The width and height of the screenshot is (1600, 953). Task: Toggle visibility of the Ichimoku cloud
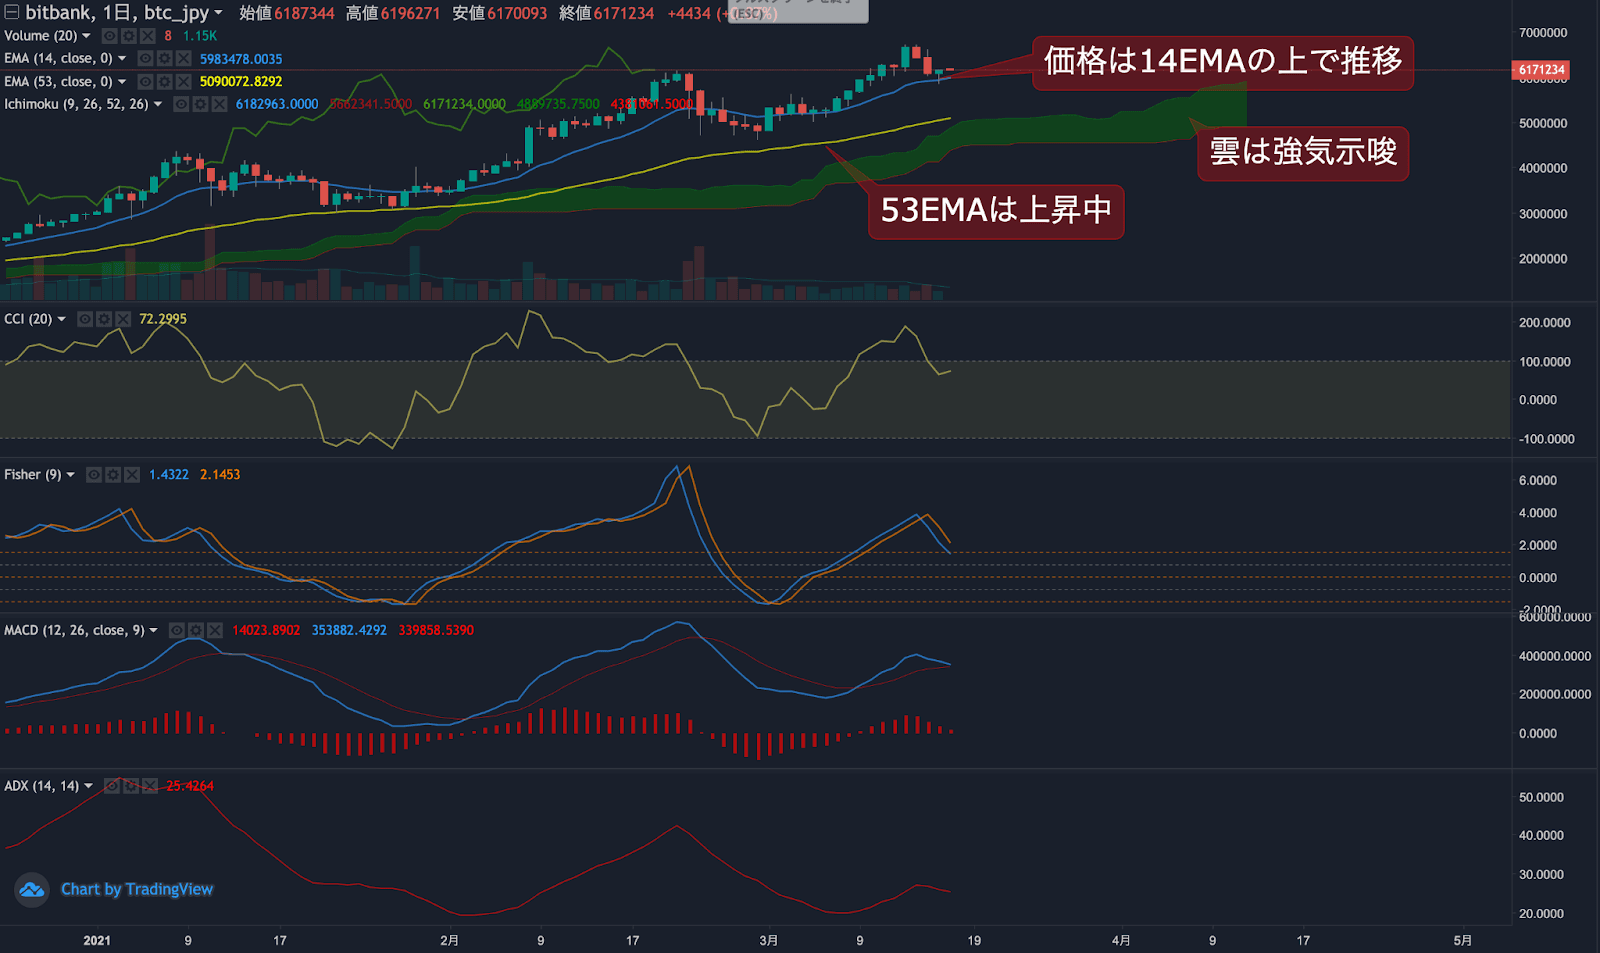(x=182, y=103)
